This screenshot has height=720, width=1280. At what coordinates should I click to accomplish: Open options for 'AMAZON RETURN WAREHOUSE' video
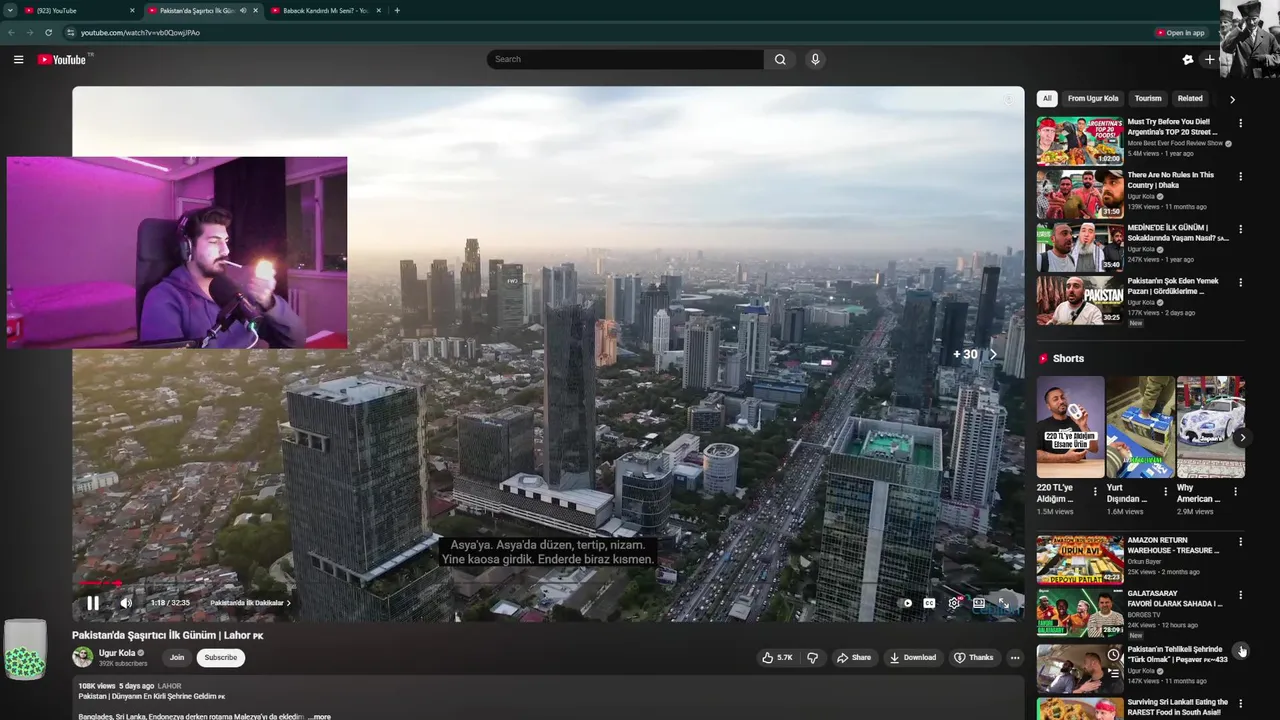click(1240, 542)
